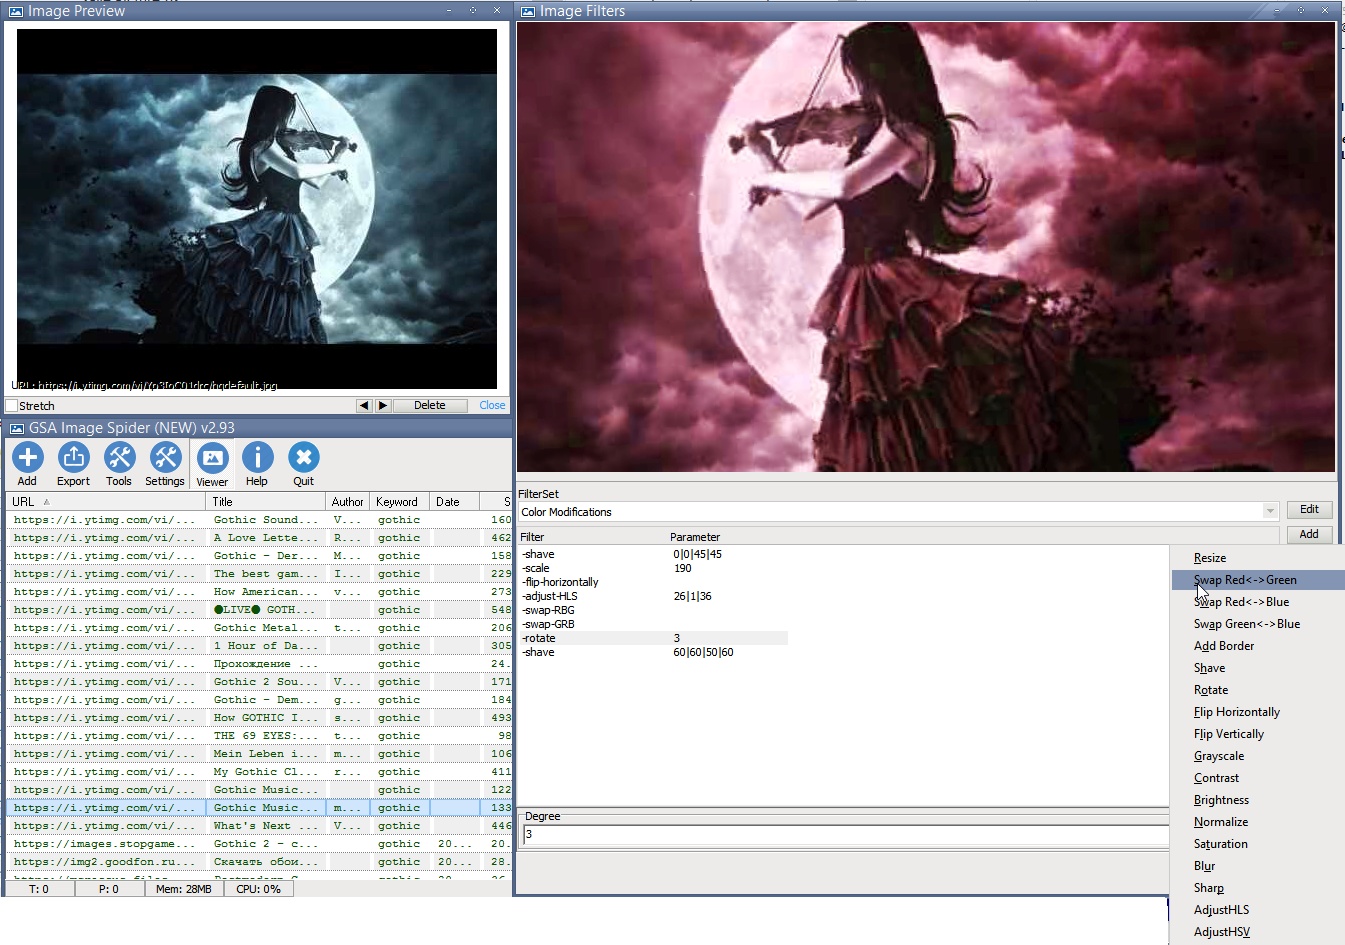Click the Edit button beside FilterSet
The height and width of the screenshot is (945, 1345).
1309,509
